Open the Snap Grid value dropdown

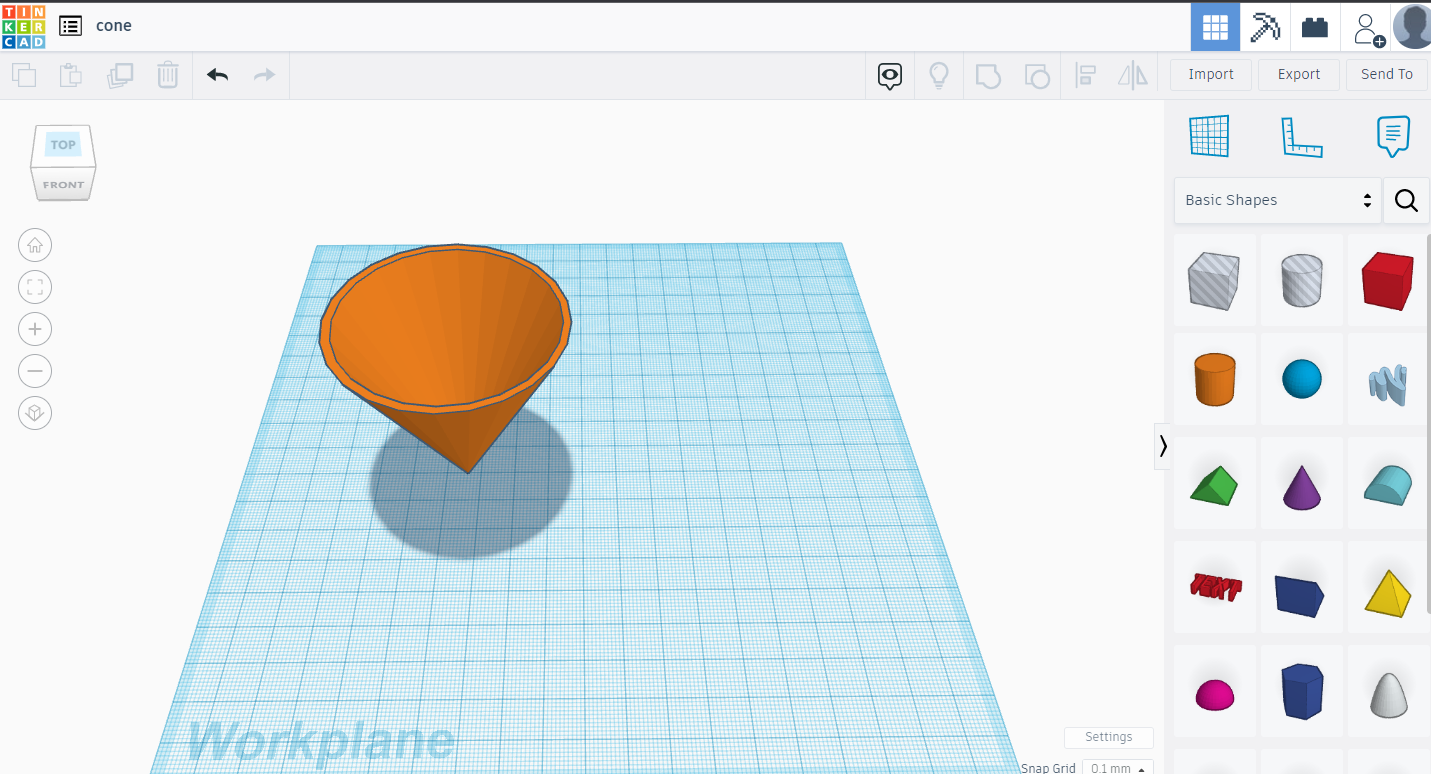coord(1117,768)
